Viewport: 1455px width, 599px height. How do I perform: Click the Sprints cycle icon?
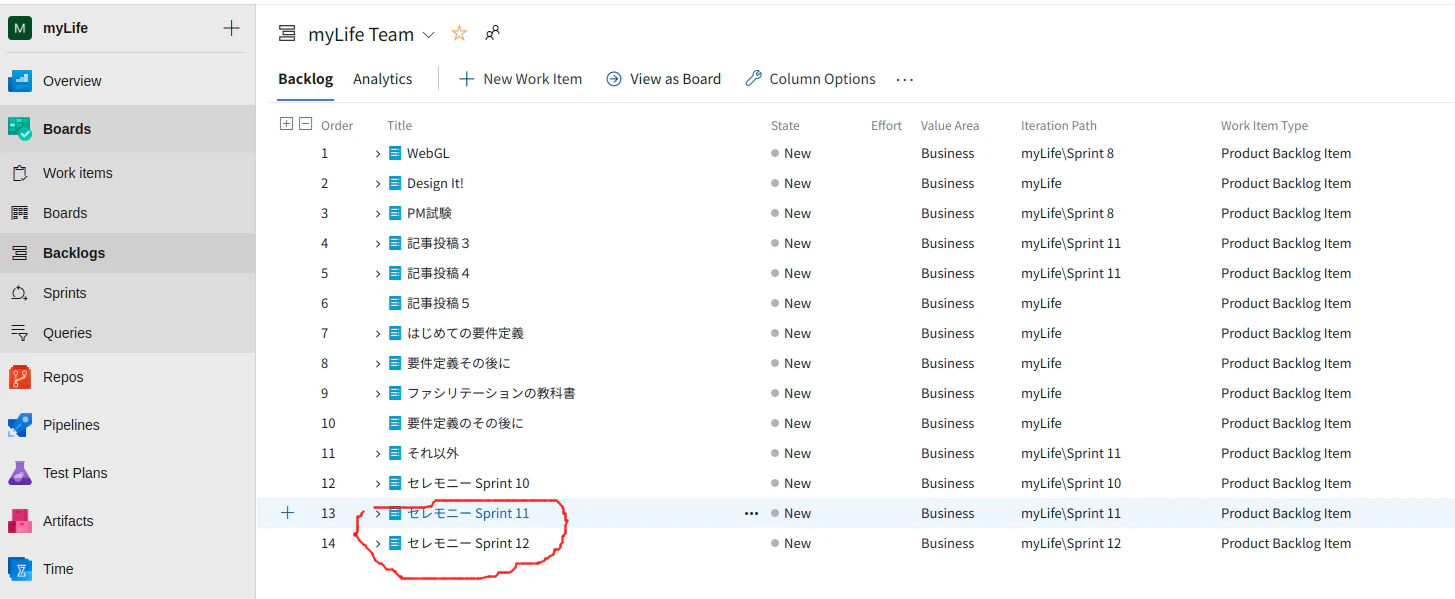pos(19,293)
